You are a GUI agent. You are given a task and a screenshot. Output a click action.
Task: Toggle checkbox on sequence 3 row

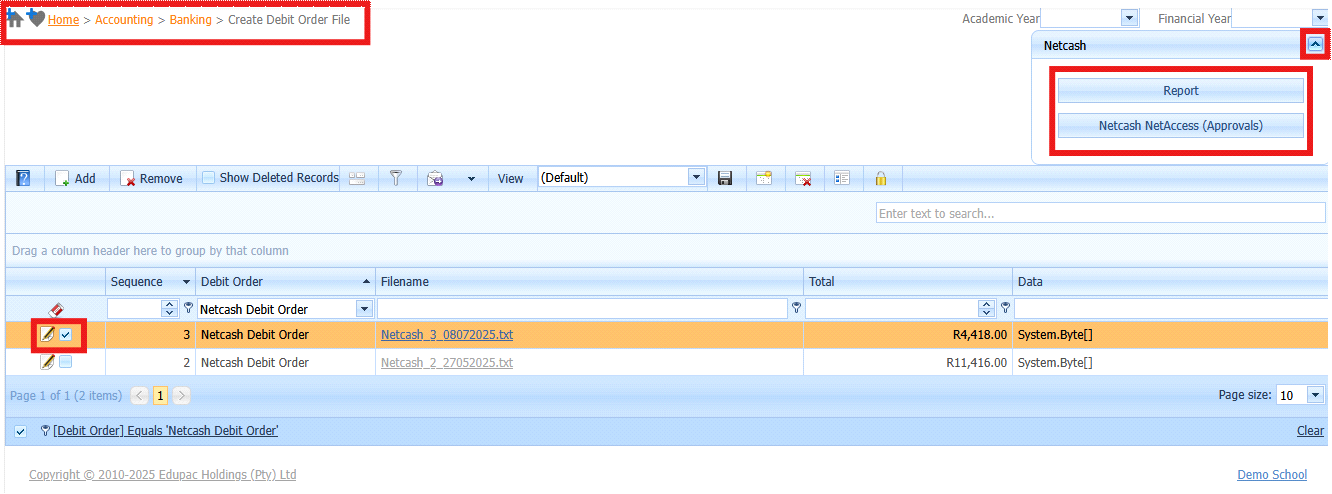pyautogui.click(x=66, y=334)
